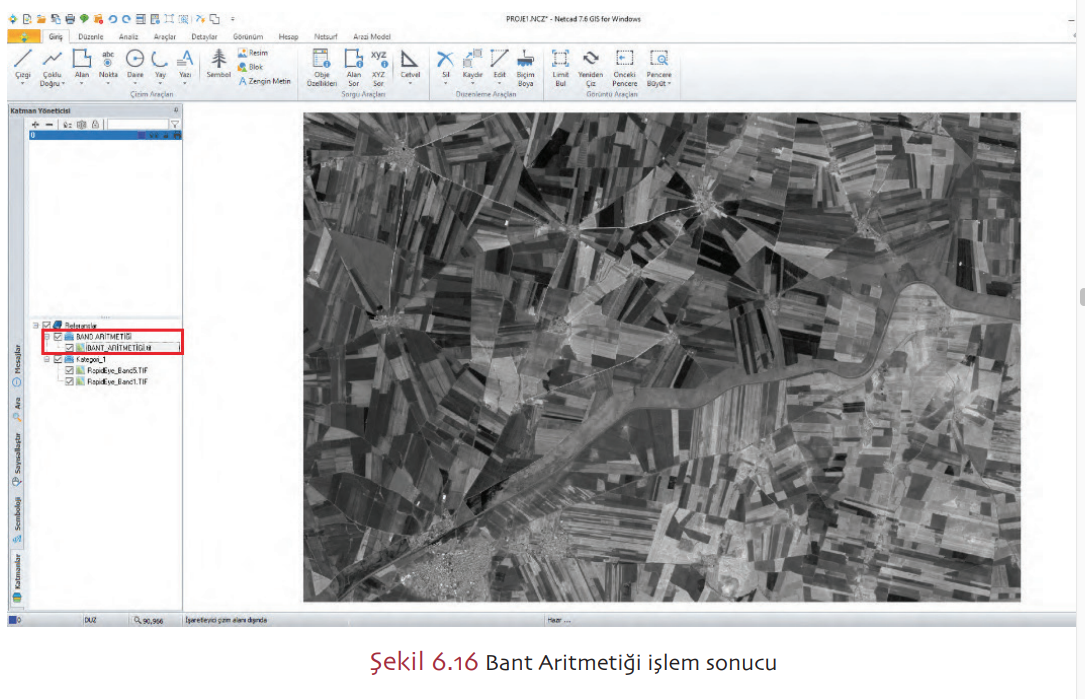Viewport: 1085px width, 699px height.
Task: Click Yeniden Çiz redraw icon
Action: [591, 60]
